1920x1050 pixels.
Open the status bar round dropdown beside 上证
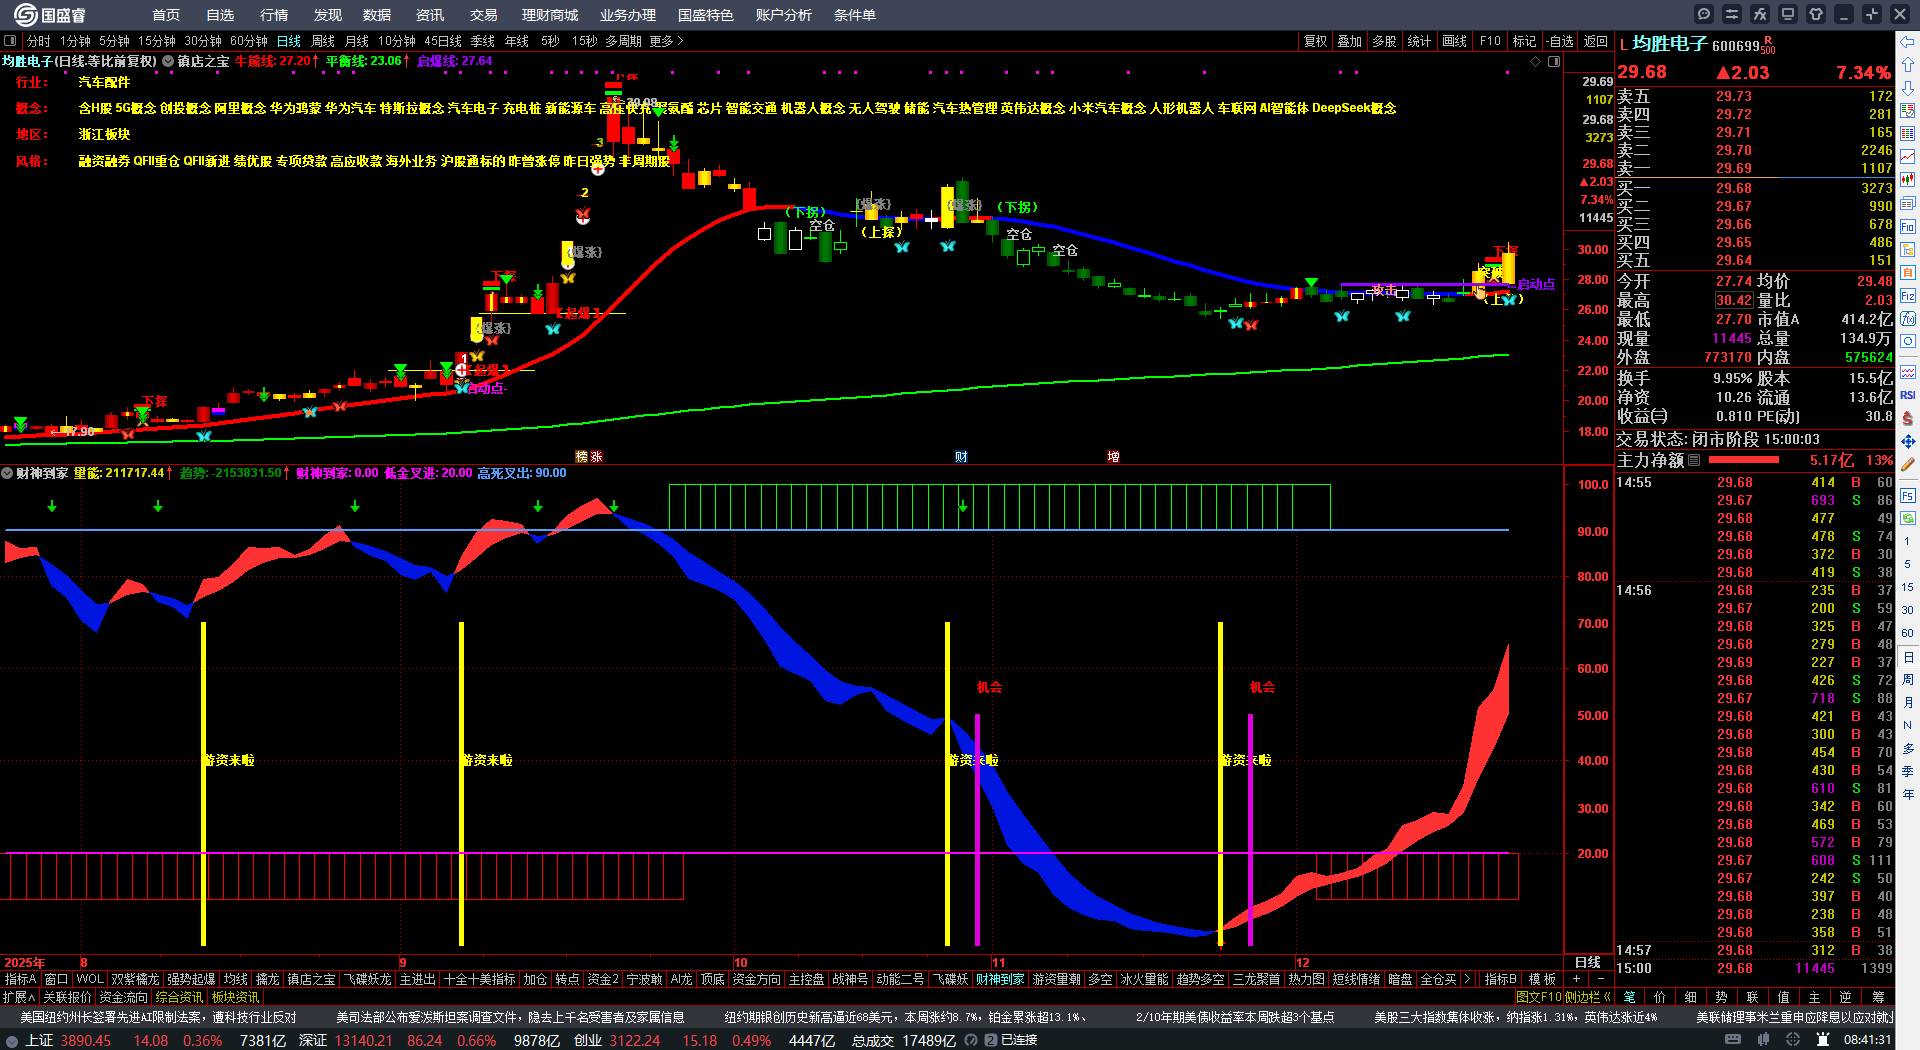[x=12, y=1040]
